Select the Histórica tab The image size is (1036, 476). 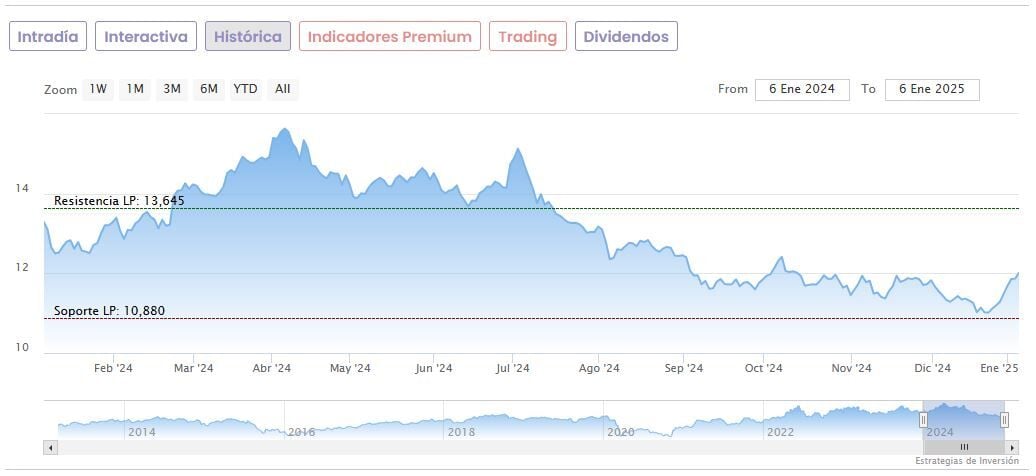[248, 37]
